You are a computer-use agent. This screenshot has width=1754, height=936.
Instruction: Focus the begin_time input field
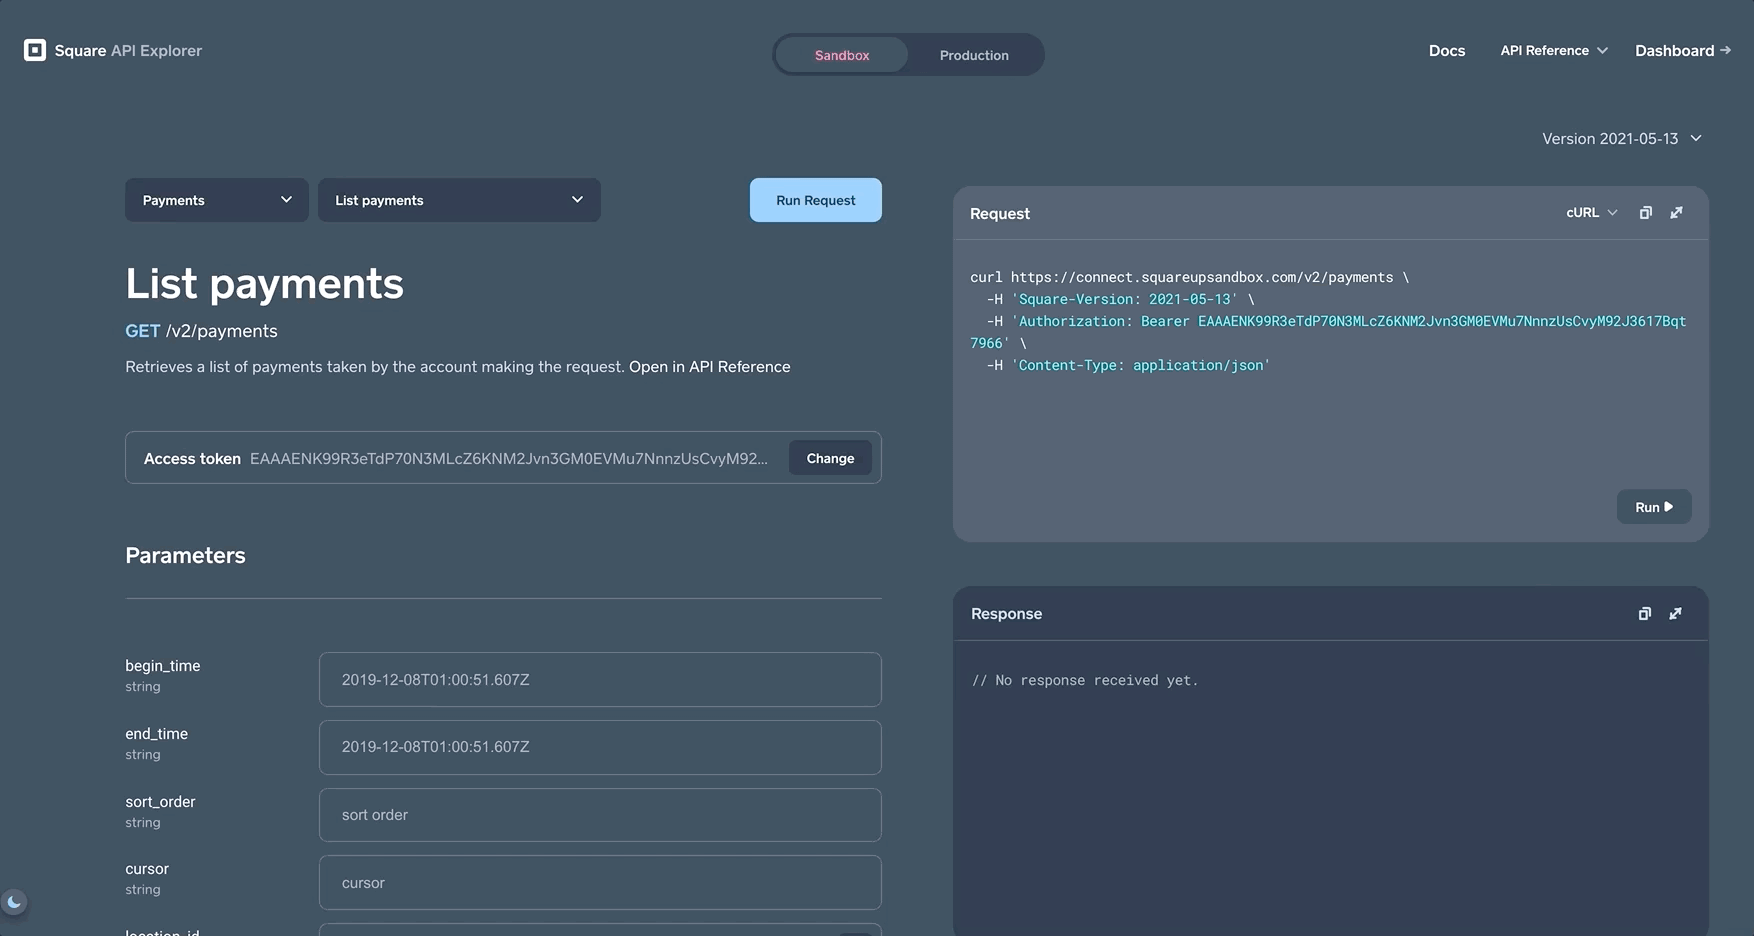[x=600, y=680]
